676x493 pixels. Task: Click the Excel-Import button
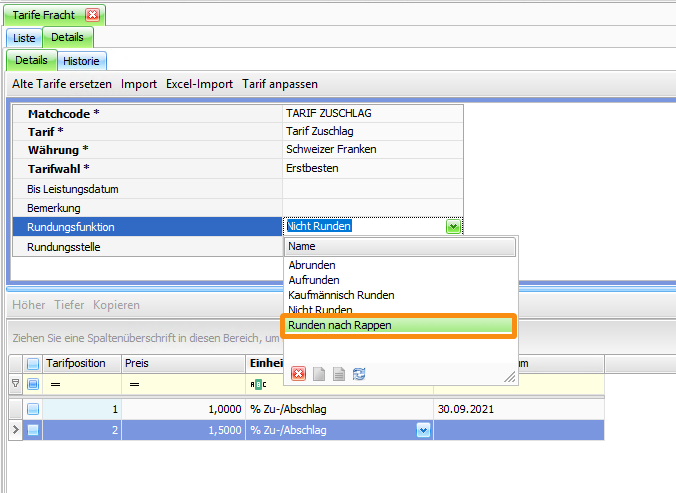[x=199, y=84]
